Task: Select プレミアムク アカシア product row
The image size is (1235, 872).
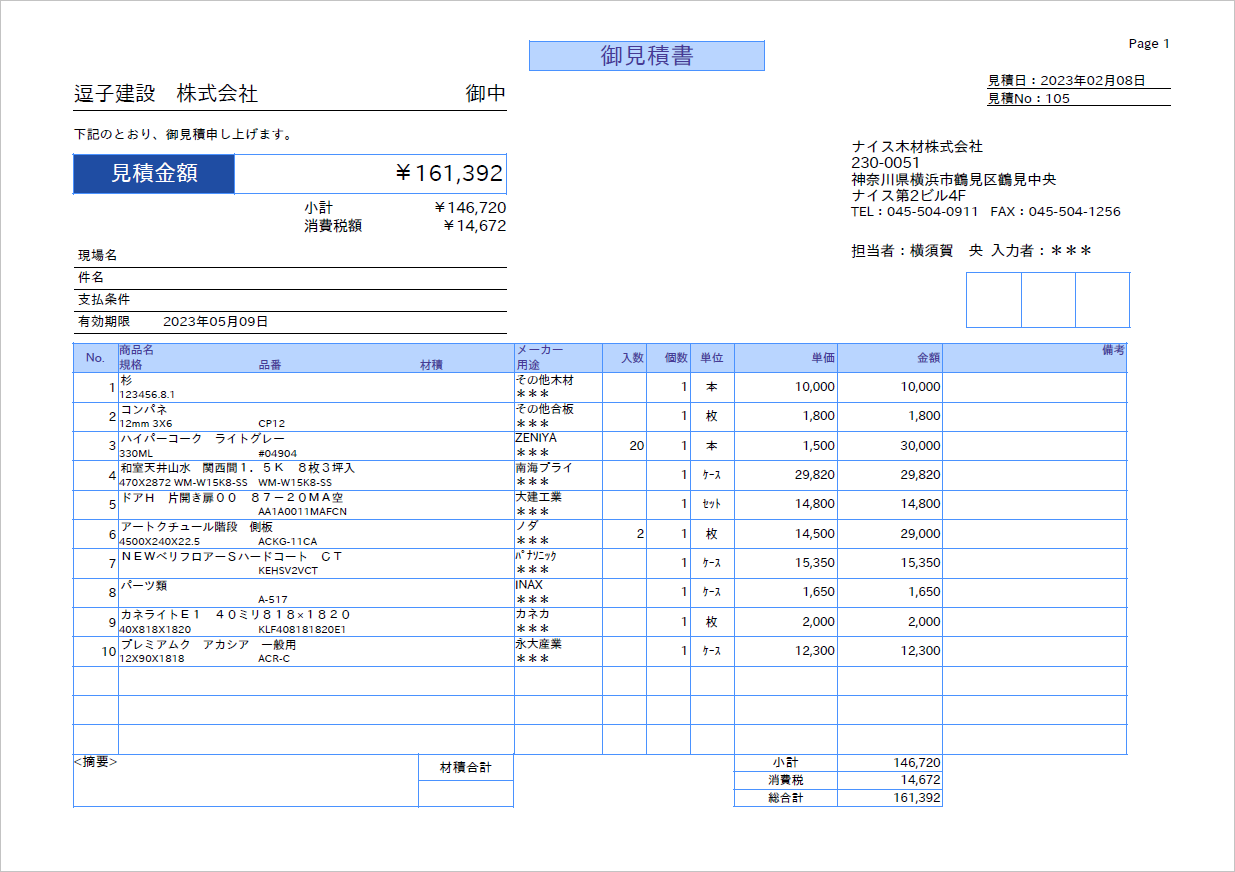Action: coord(208,644)
